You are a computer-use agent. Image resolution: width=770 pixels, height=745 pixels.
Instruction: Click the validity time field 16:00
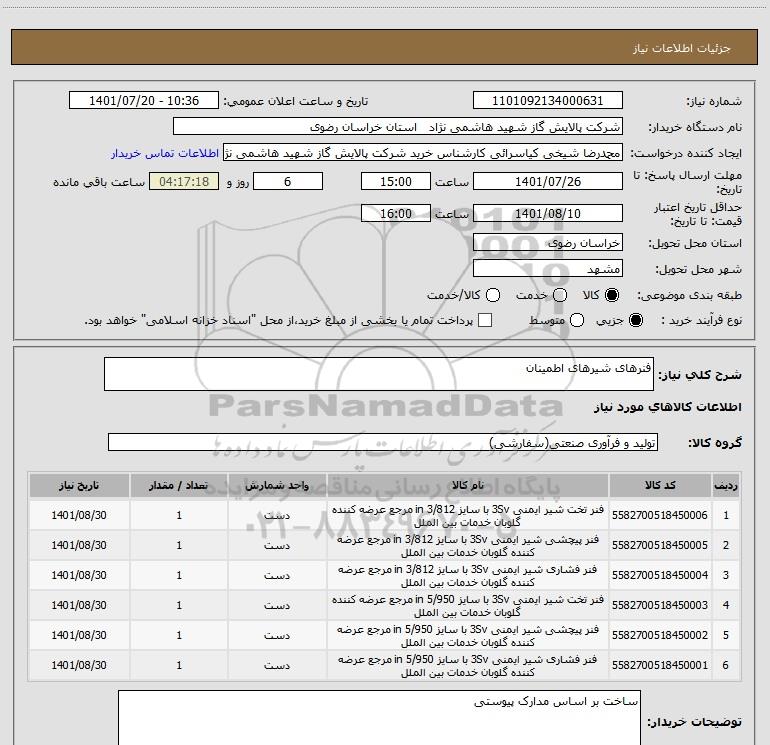pyautogui.click(x=396, y=213)
